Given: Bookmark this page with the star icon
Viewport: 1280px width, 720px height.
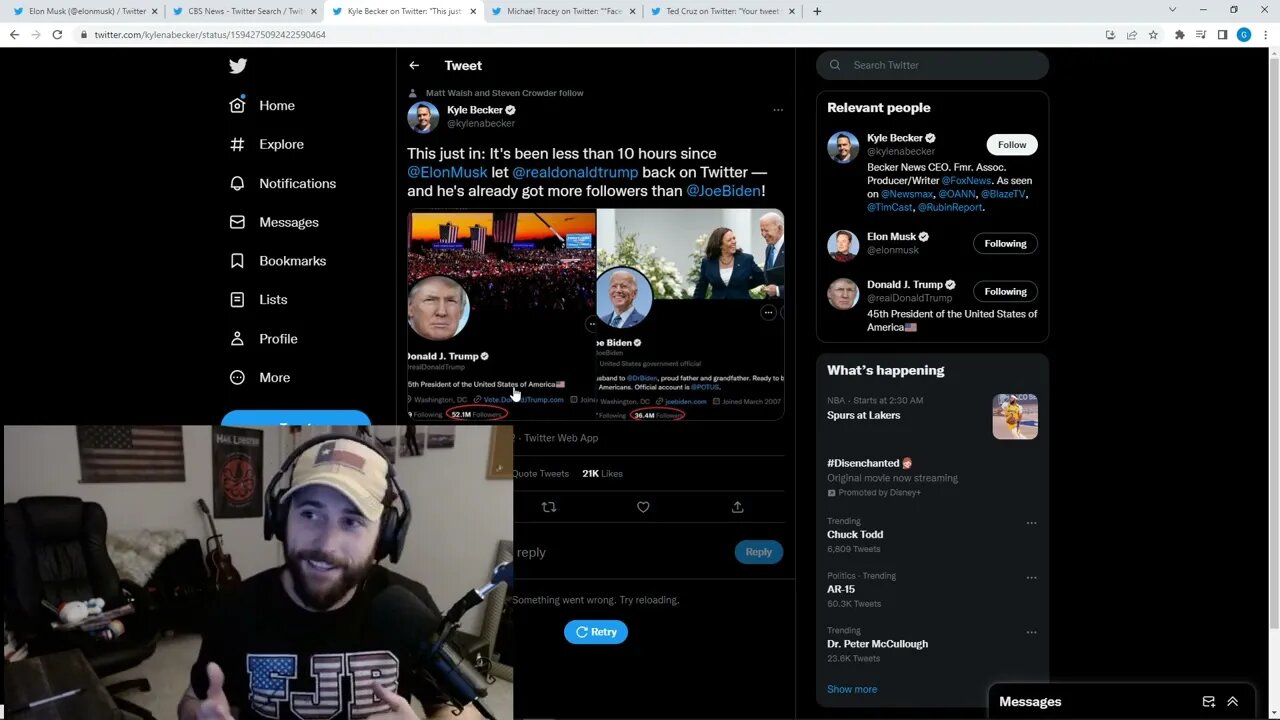Looking at the screenshot, I should click(1153, 34).
